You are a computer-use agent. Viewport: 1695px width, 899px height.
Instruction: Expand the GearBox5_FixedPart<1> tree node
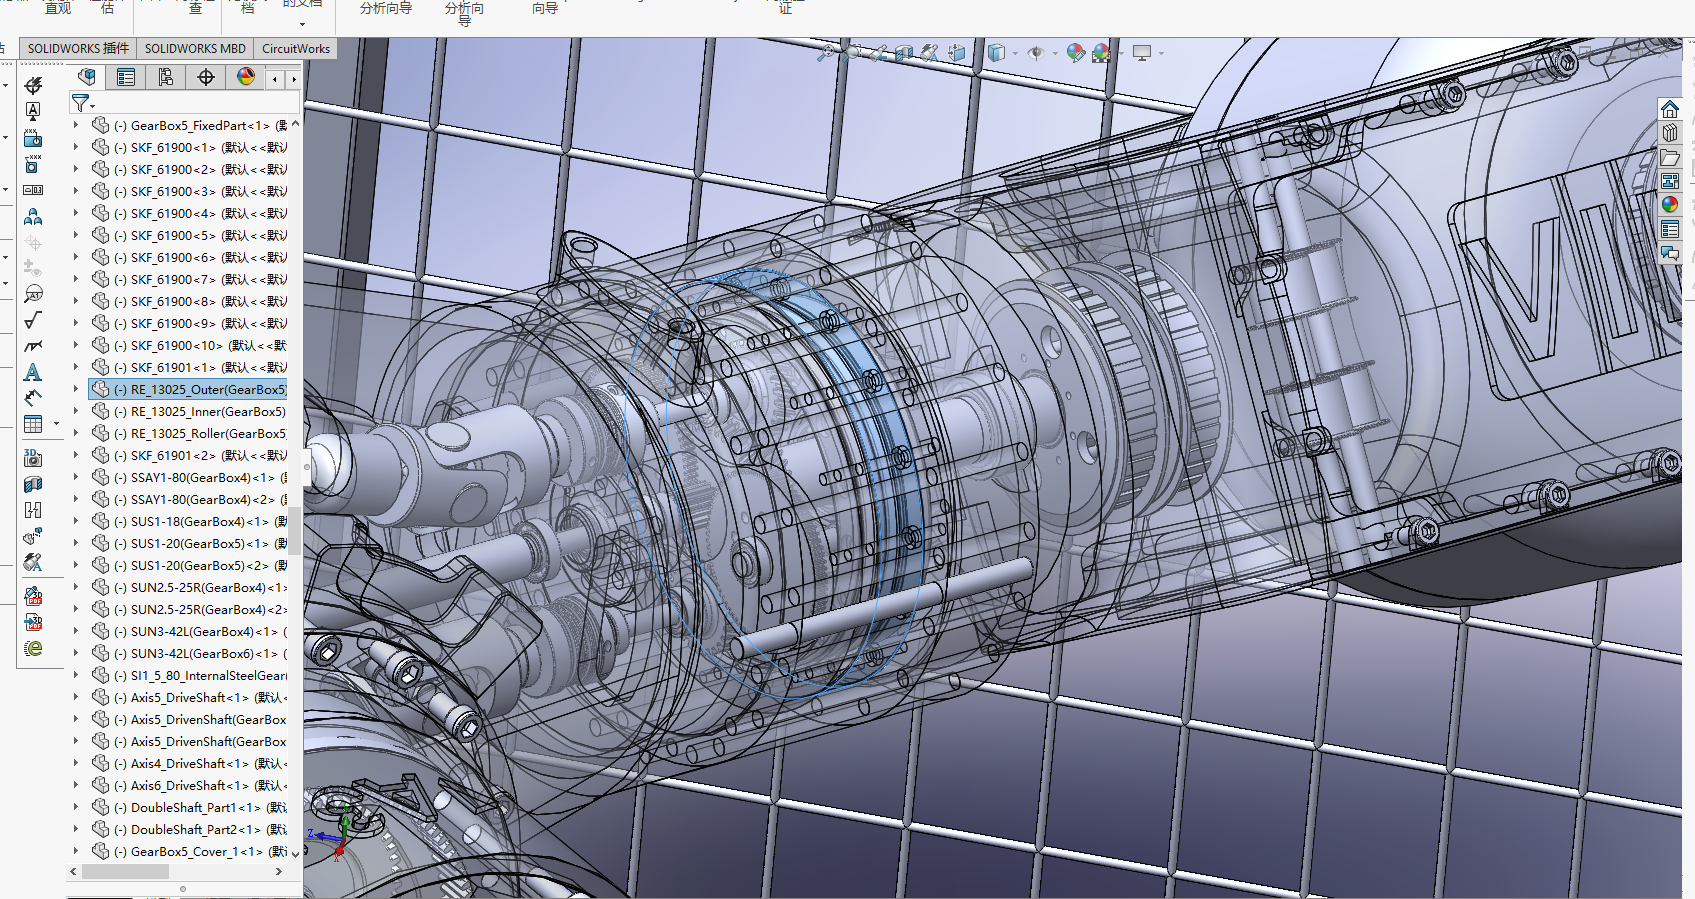point(76,125)
